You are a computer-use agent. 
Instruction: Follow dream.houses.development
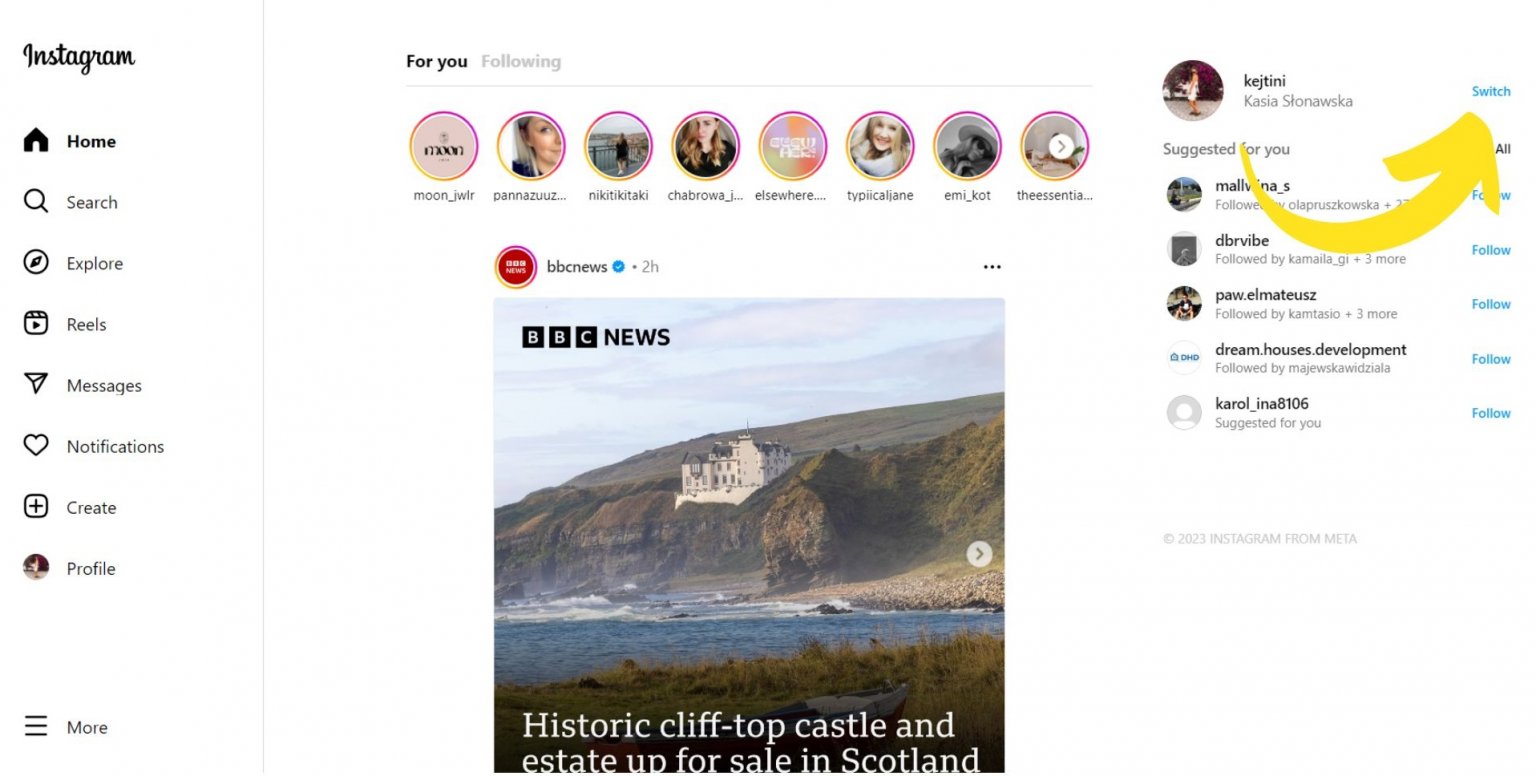[1491, 359]
